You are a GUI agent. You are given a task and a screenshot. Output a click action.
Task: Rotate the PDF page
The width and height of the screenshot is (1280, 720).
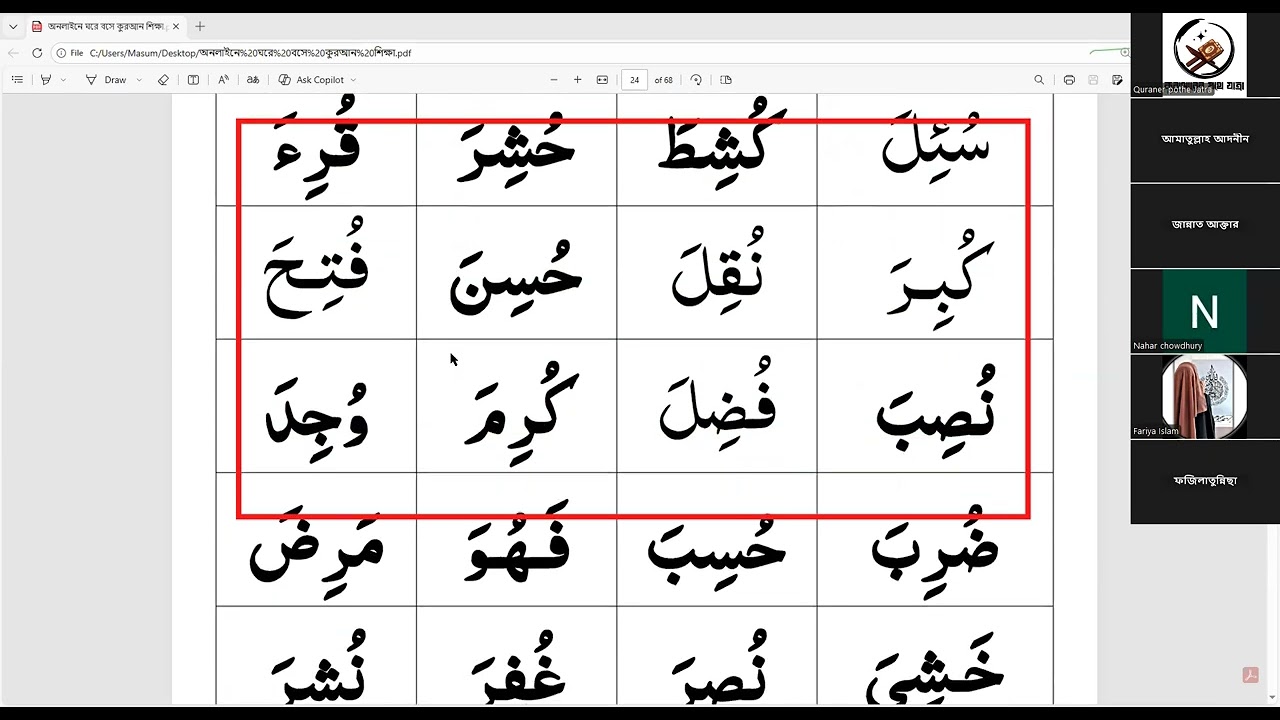pos(696,80)
